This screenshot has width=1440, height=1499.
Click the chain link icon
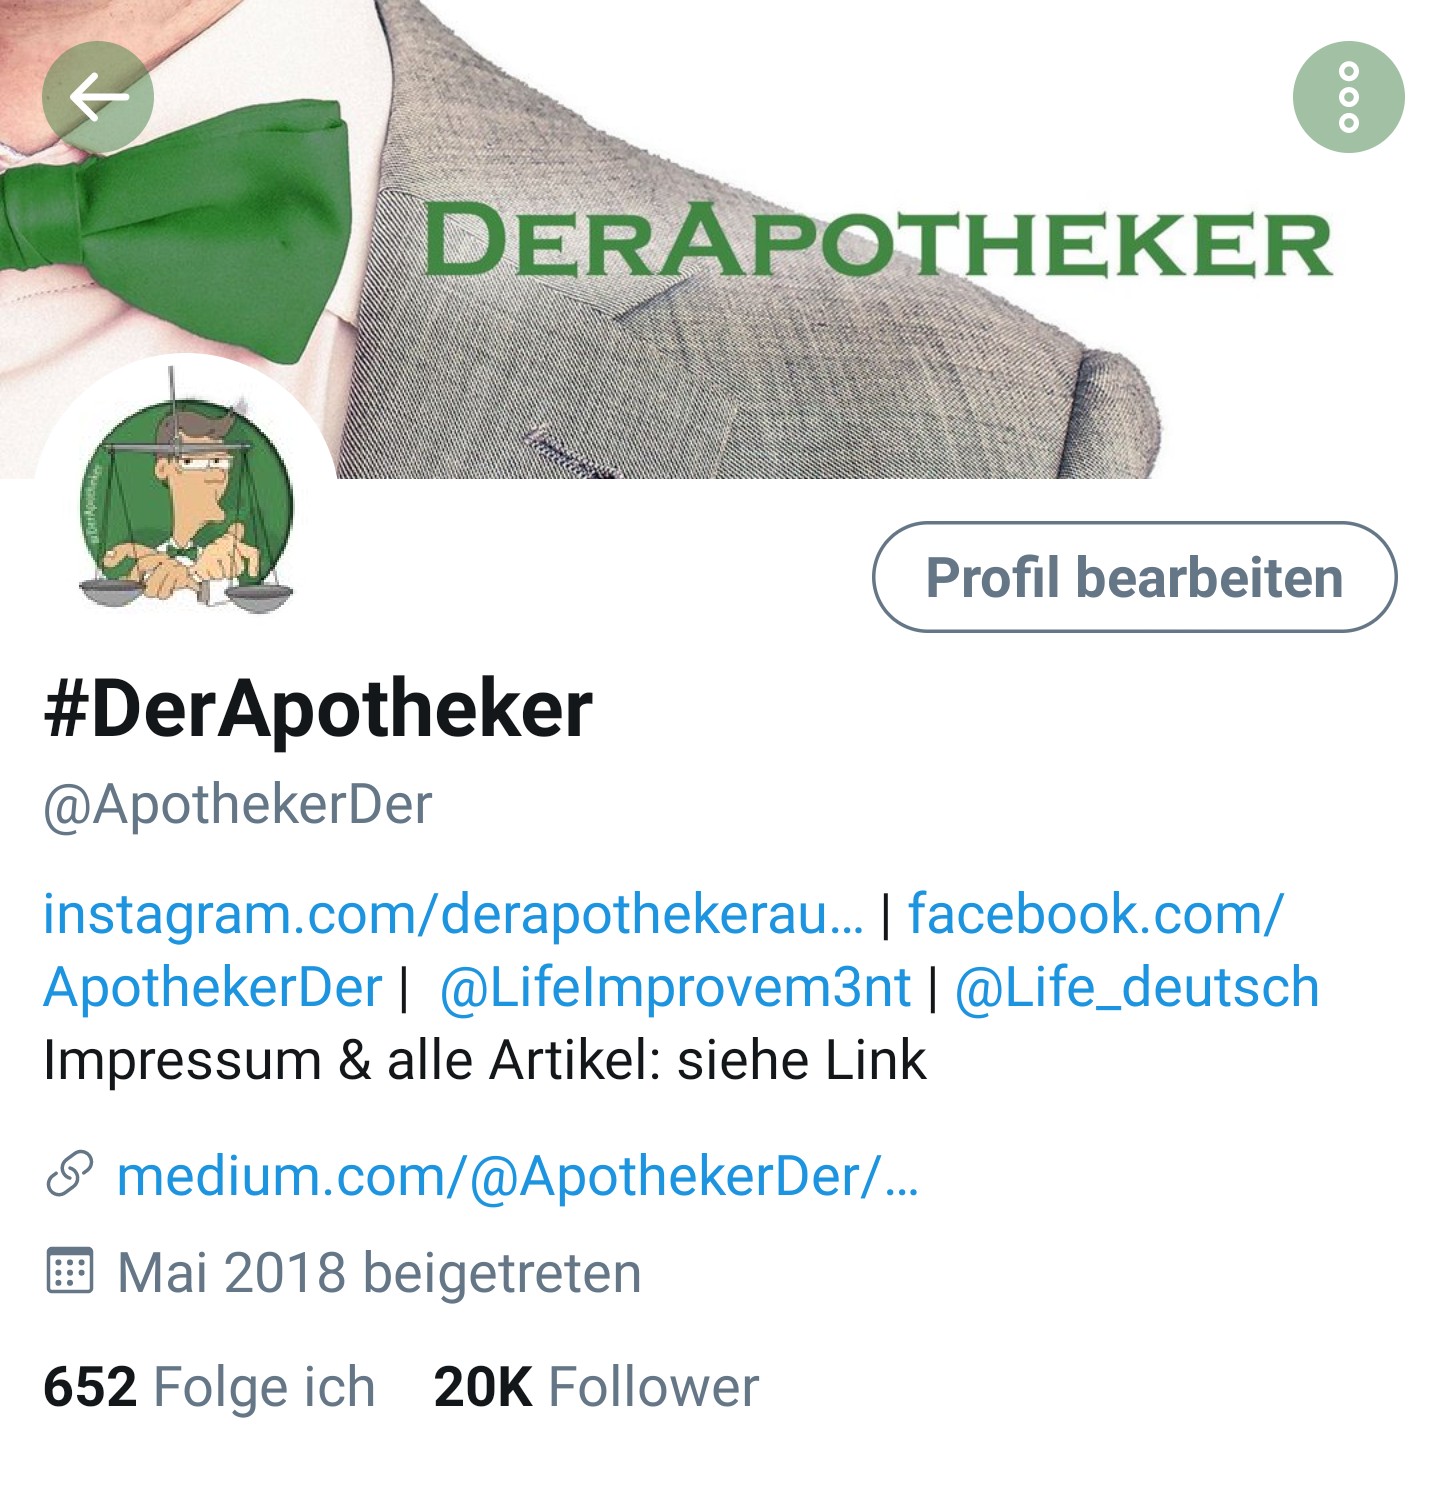tap(70, 1174)
